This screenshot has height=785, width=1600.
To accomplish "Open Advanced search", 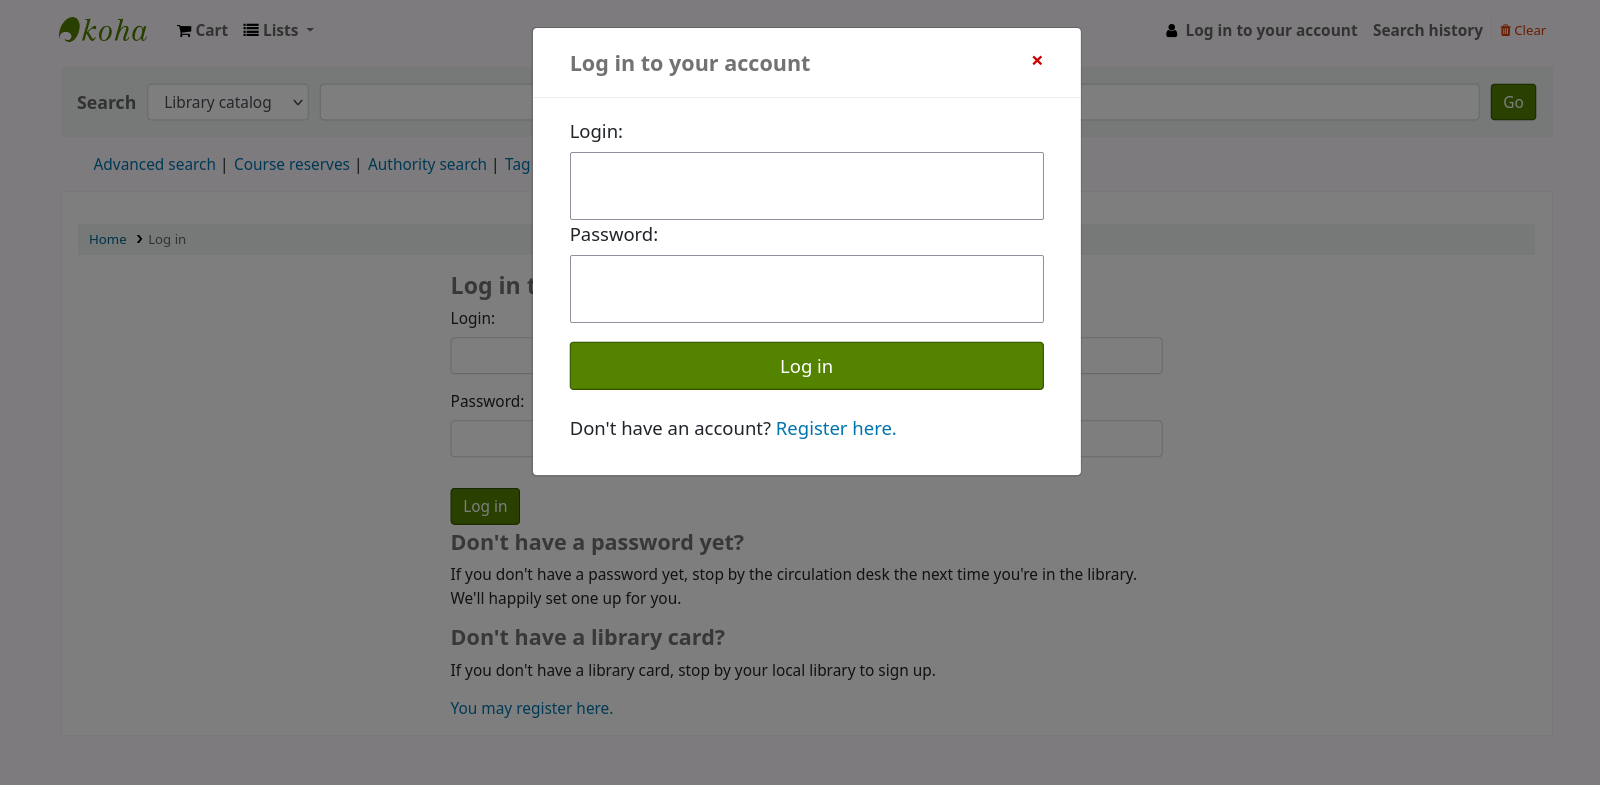I will [155, 165].
